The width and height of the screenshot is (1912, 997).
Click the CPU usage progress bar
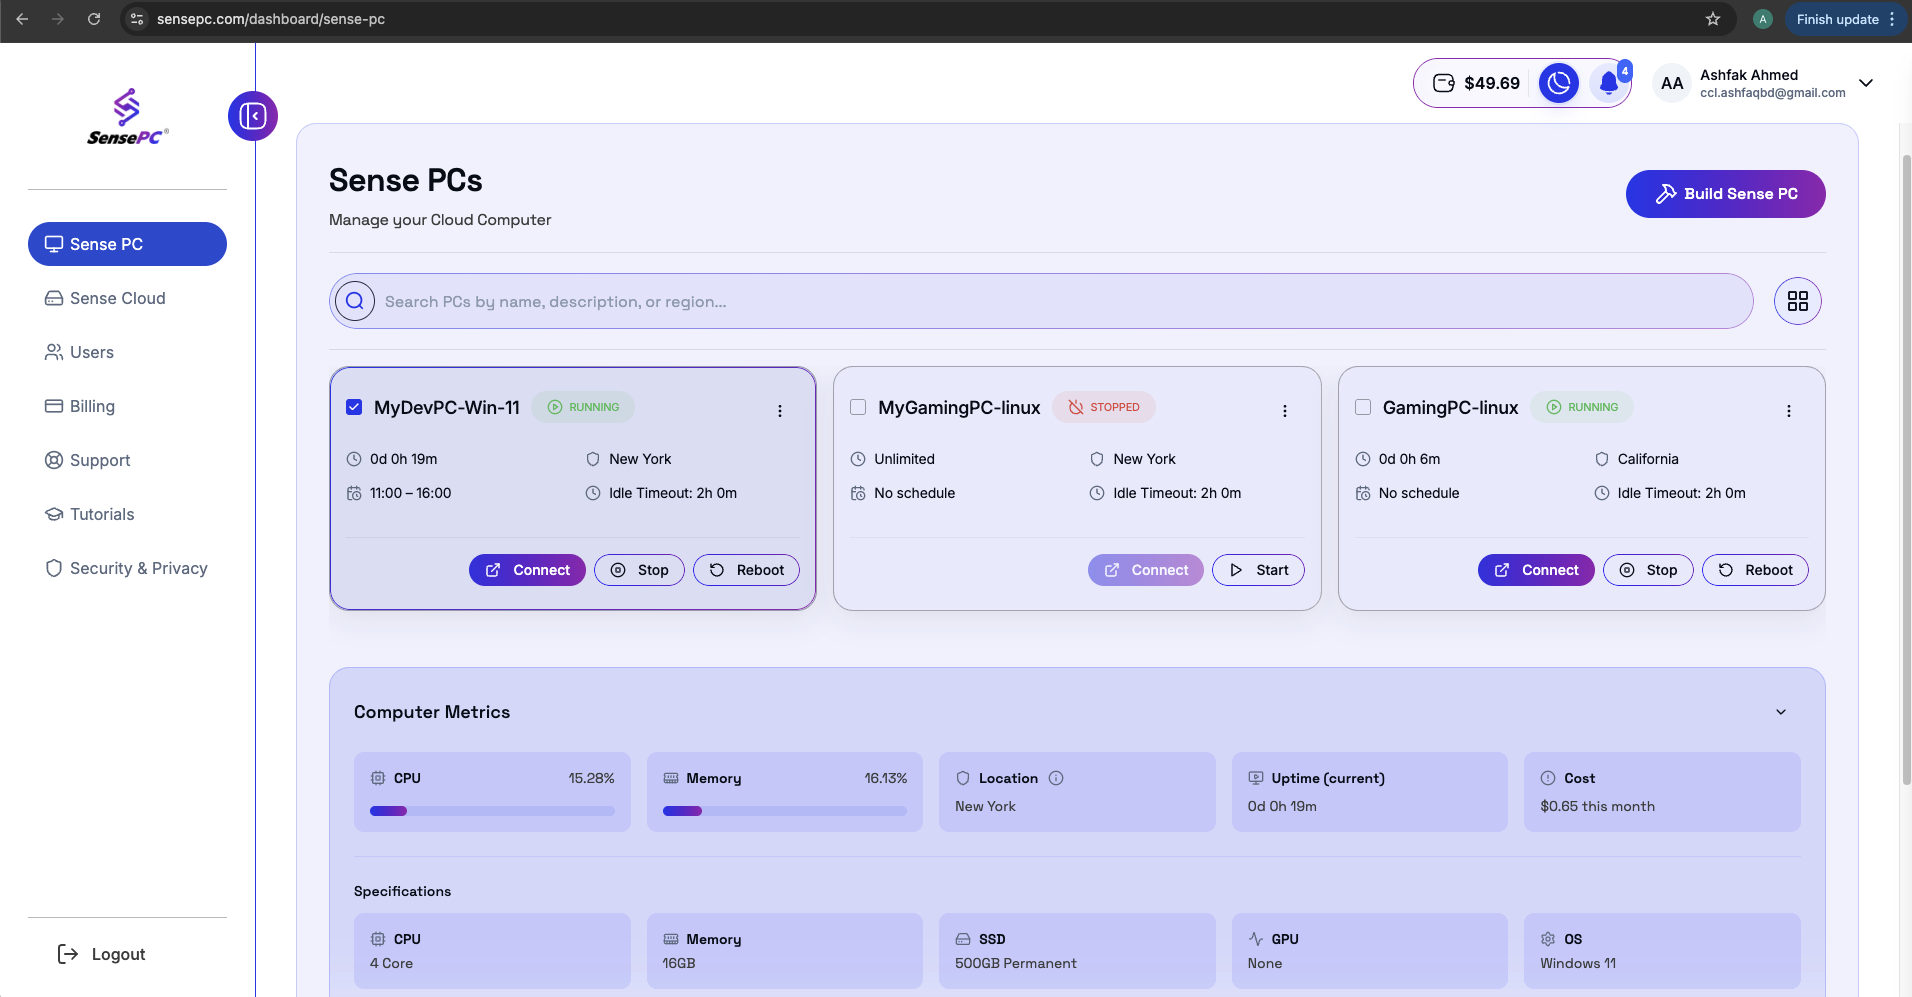tap(492, 811)
